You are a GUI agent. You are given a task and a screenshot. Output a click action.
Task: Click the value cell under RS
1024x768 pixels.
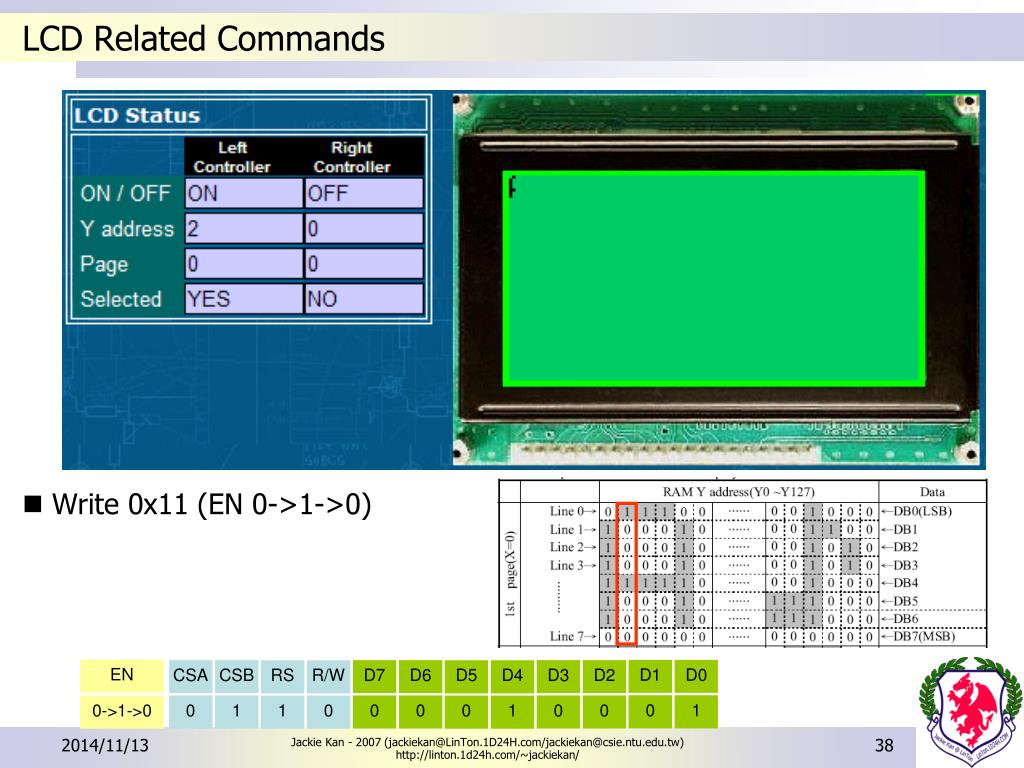click(x=282, y=711)
